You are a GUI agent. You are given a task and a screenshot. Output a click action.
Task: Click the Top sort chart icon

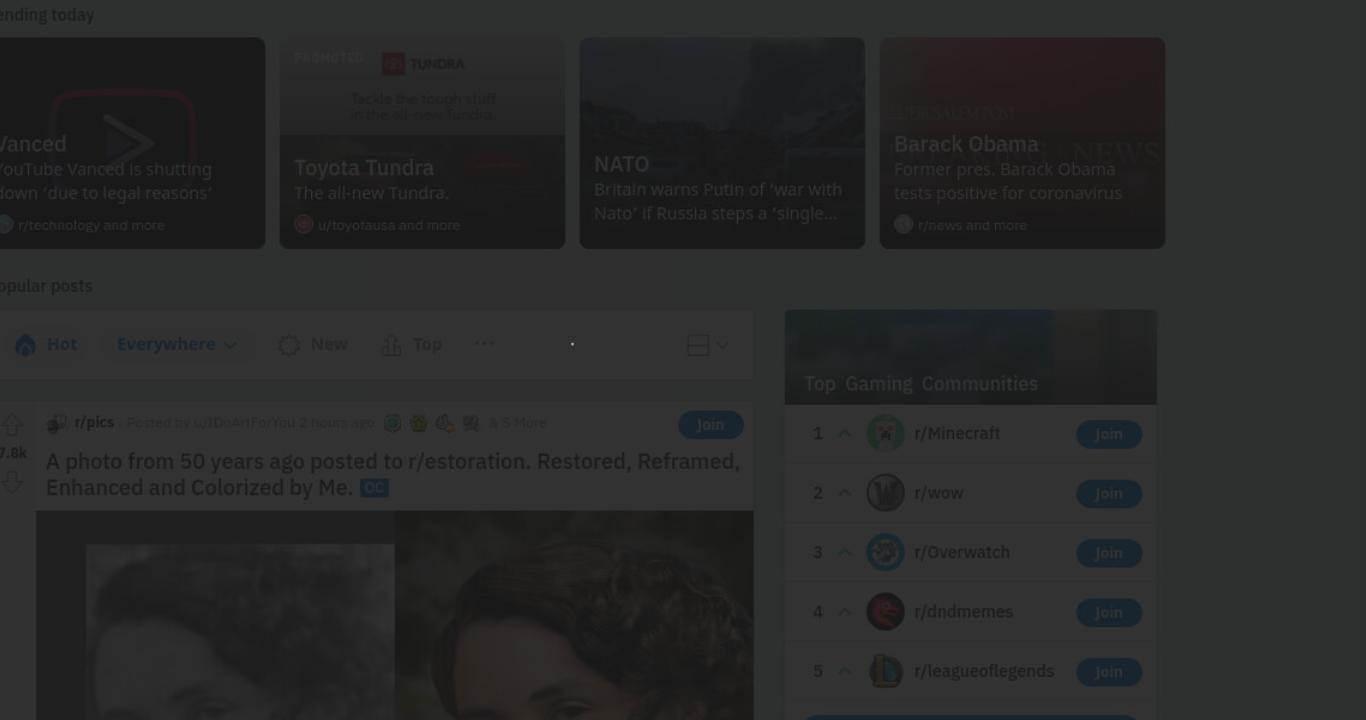point(391,345)
